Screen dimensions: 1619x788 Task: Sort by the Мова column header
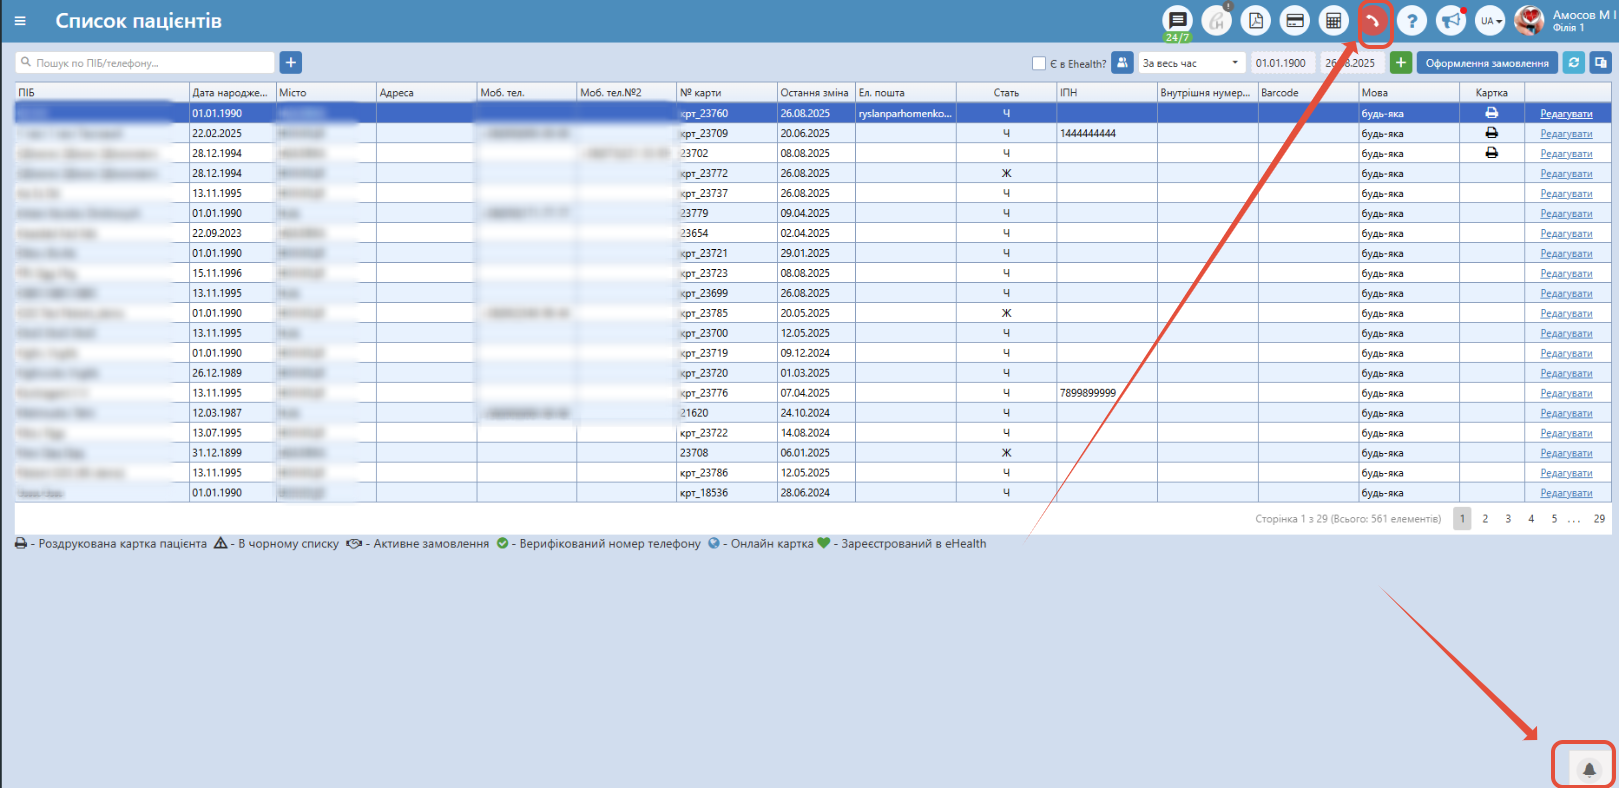tap(1408, 92)
